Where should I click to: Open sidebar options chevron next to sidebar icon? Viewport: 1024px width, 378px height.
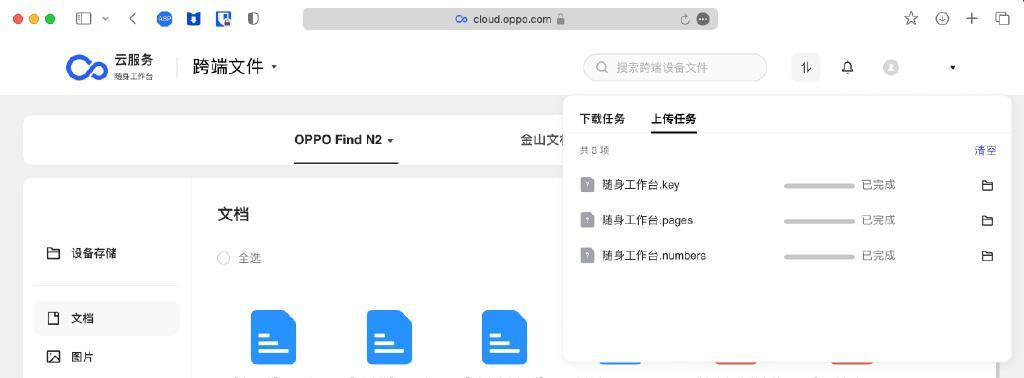click(x=106, y=19)
